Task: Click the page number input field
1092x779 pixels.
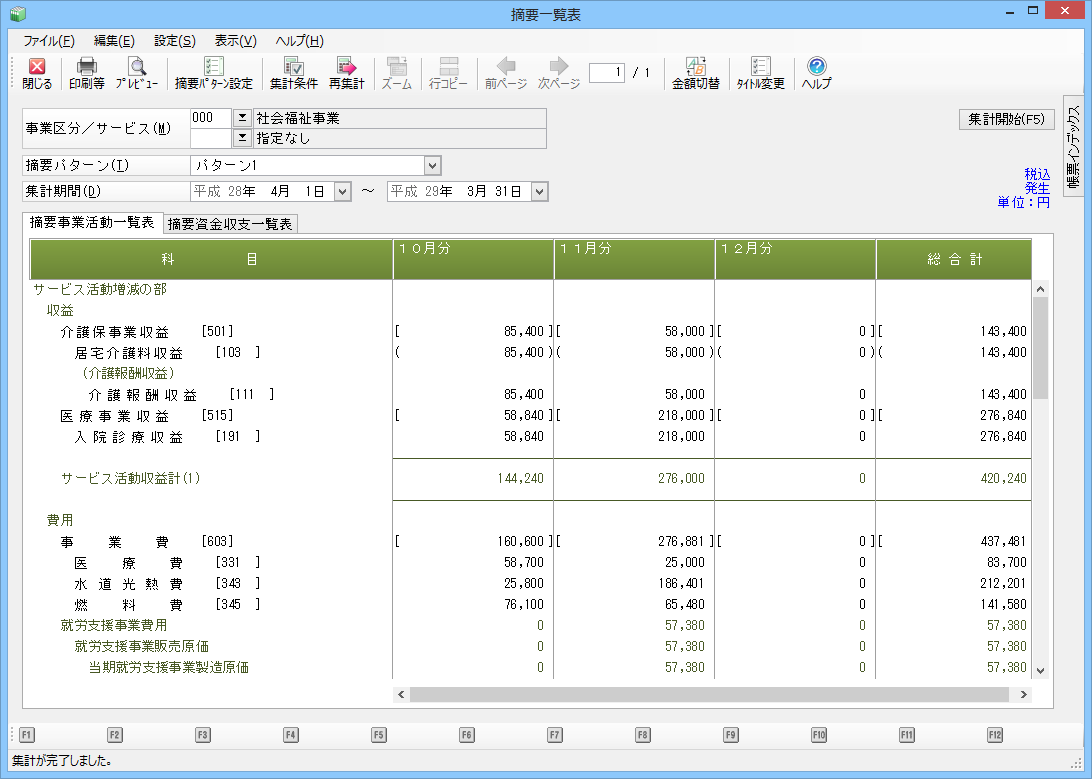Action: coord(607,72)
